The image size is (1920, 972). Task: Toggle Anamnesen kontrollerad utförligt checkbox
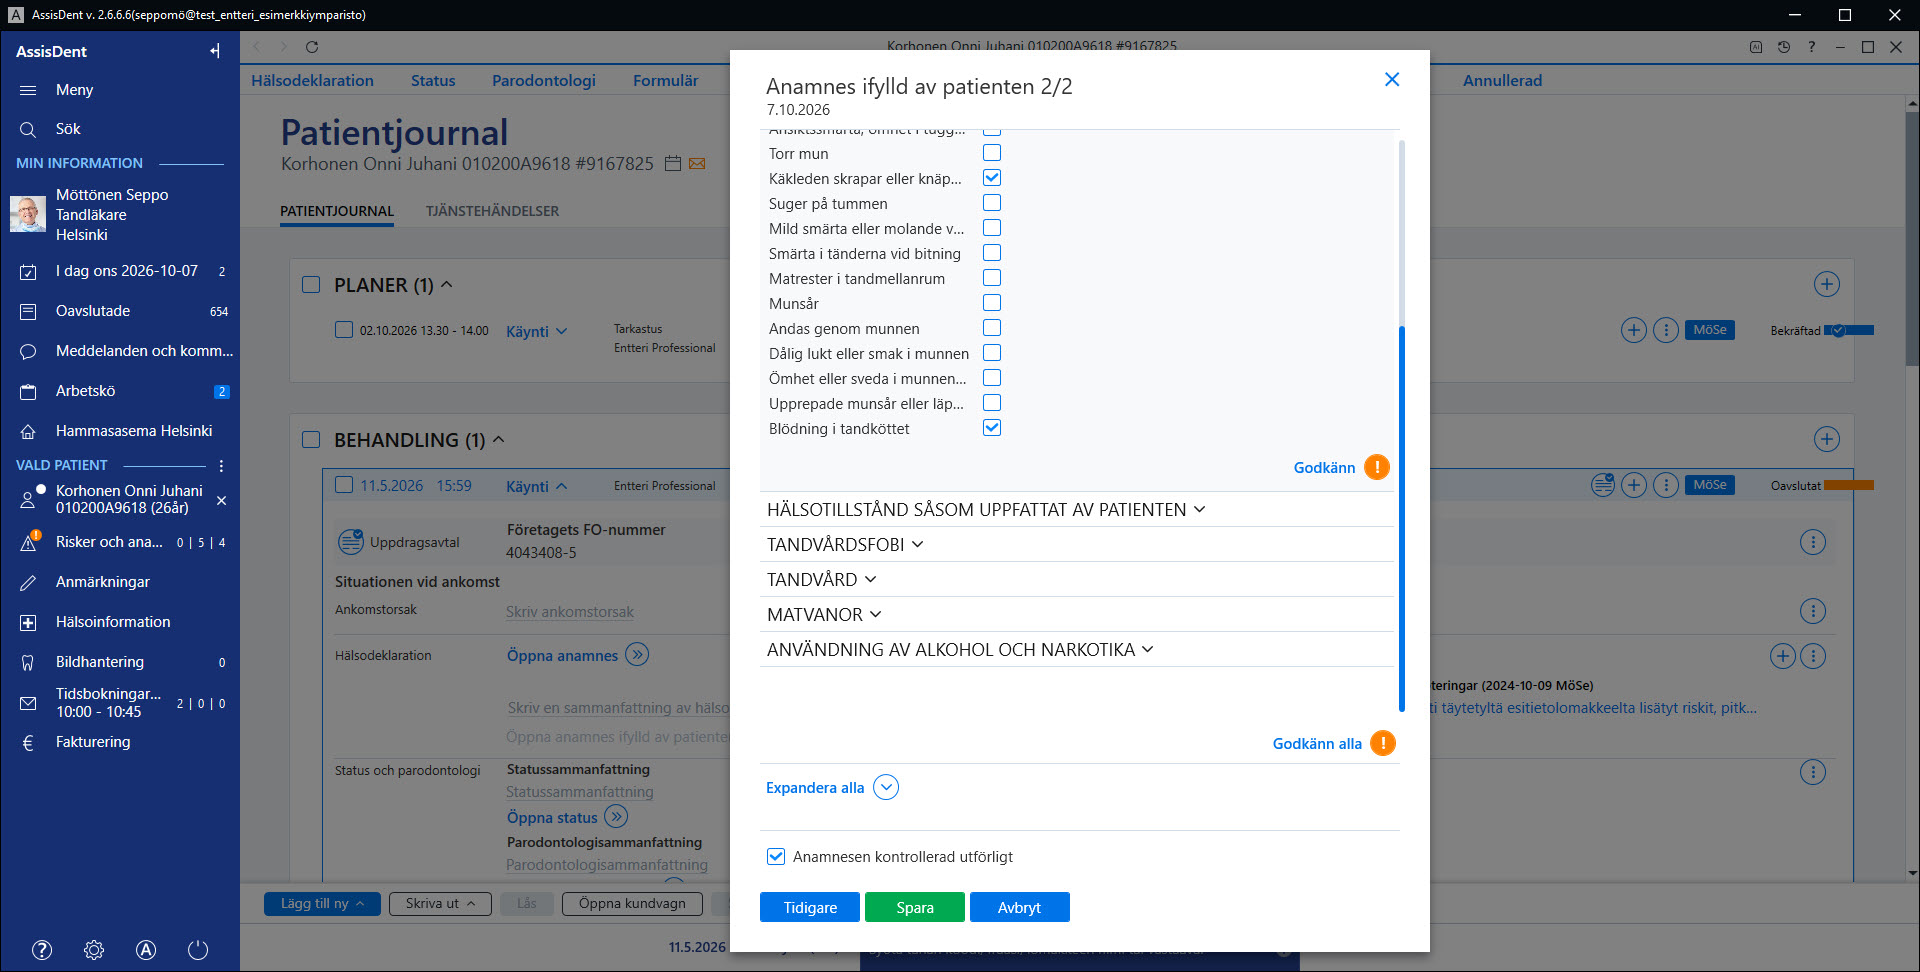(776, 856)
